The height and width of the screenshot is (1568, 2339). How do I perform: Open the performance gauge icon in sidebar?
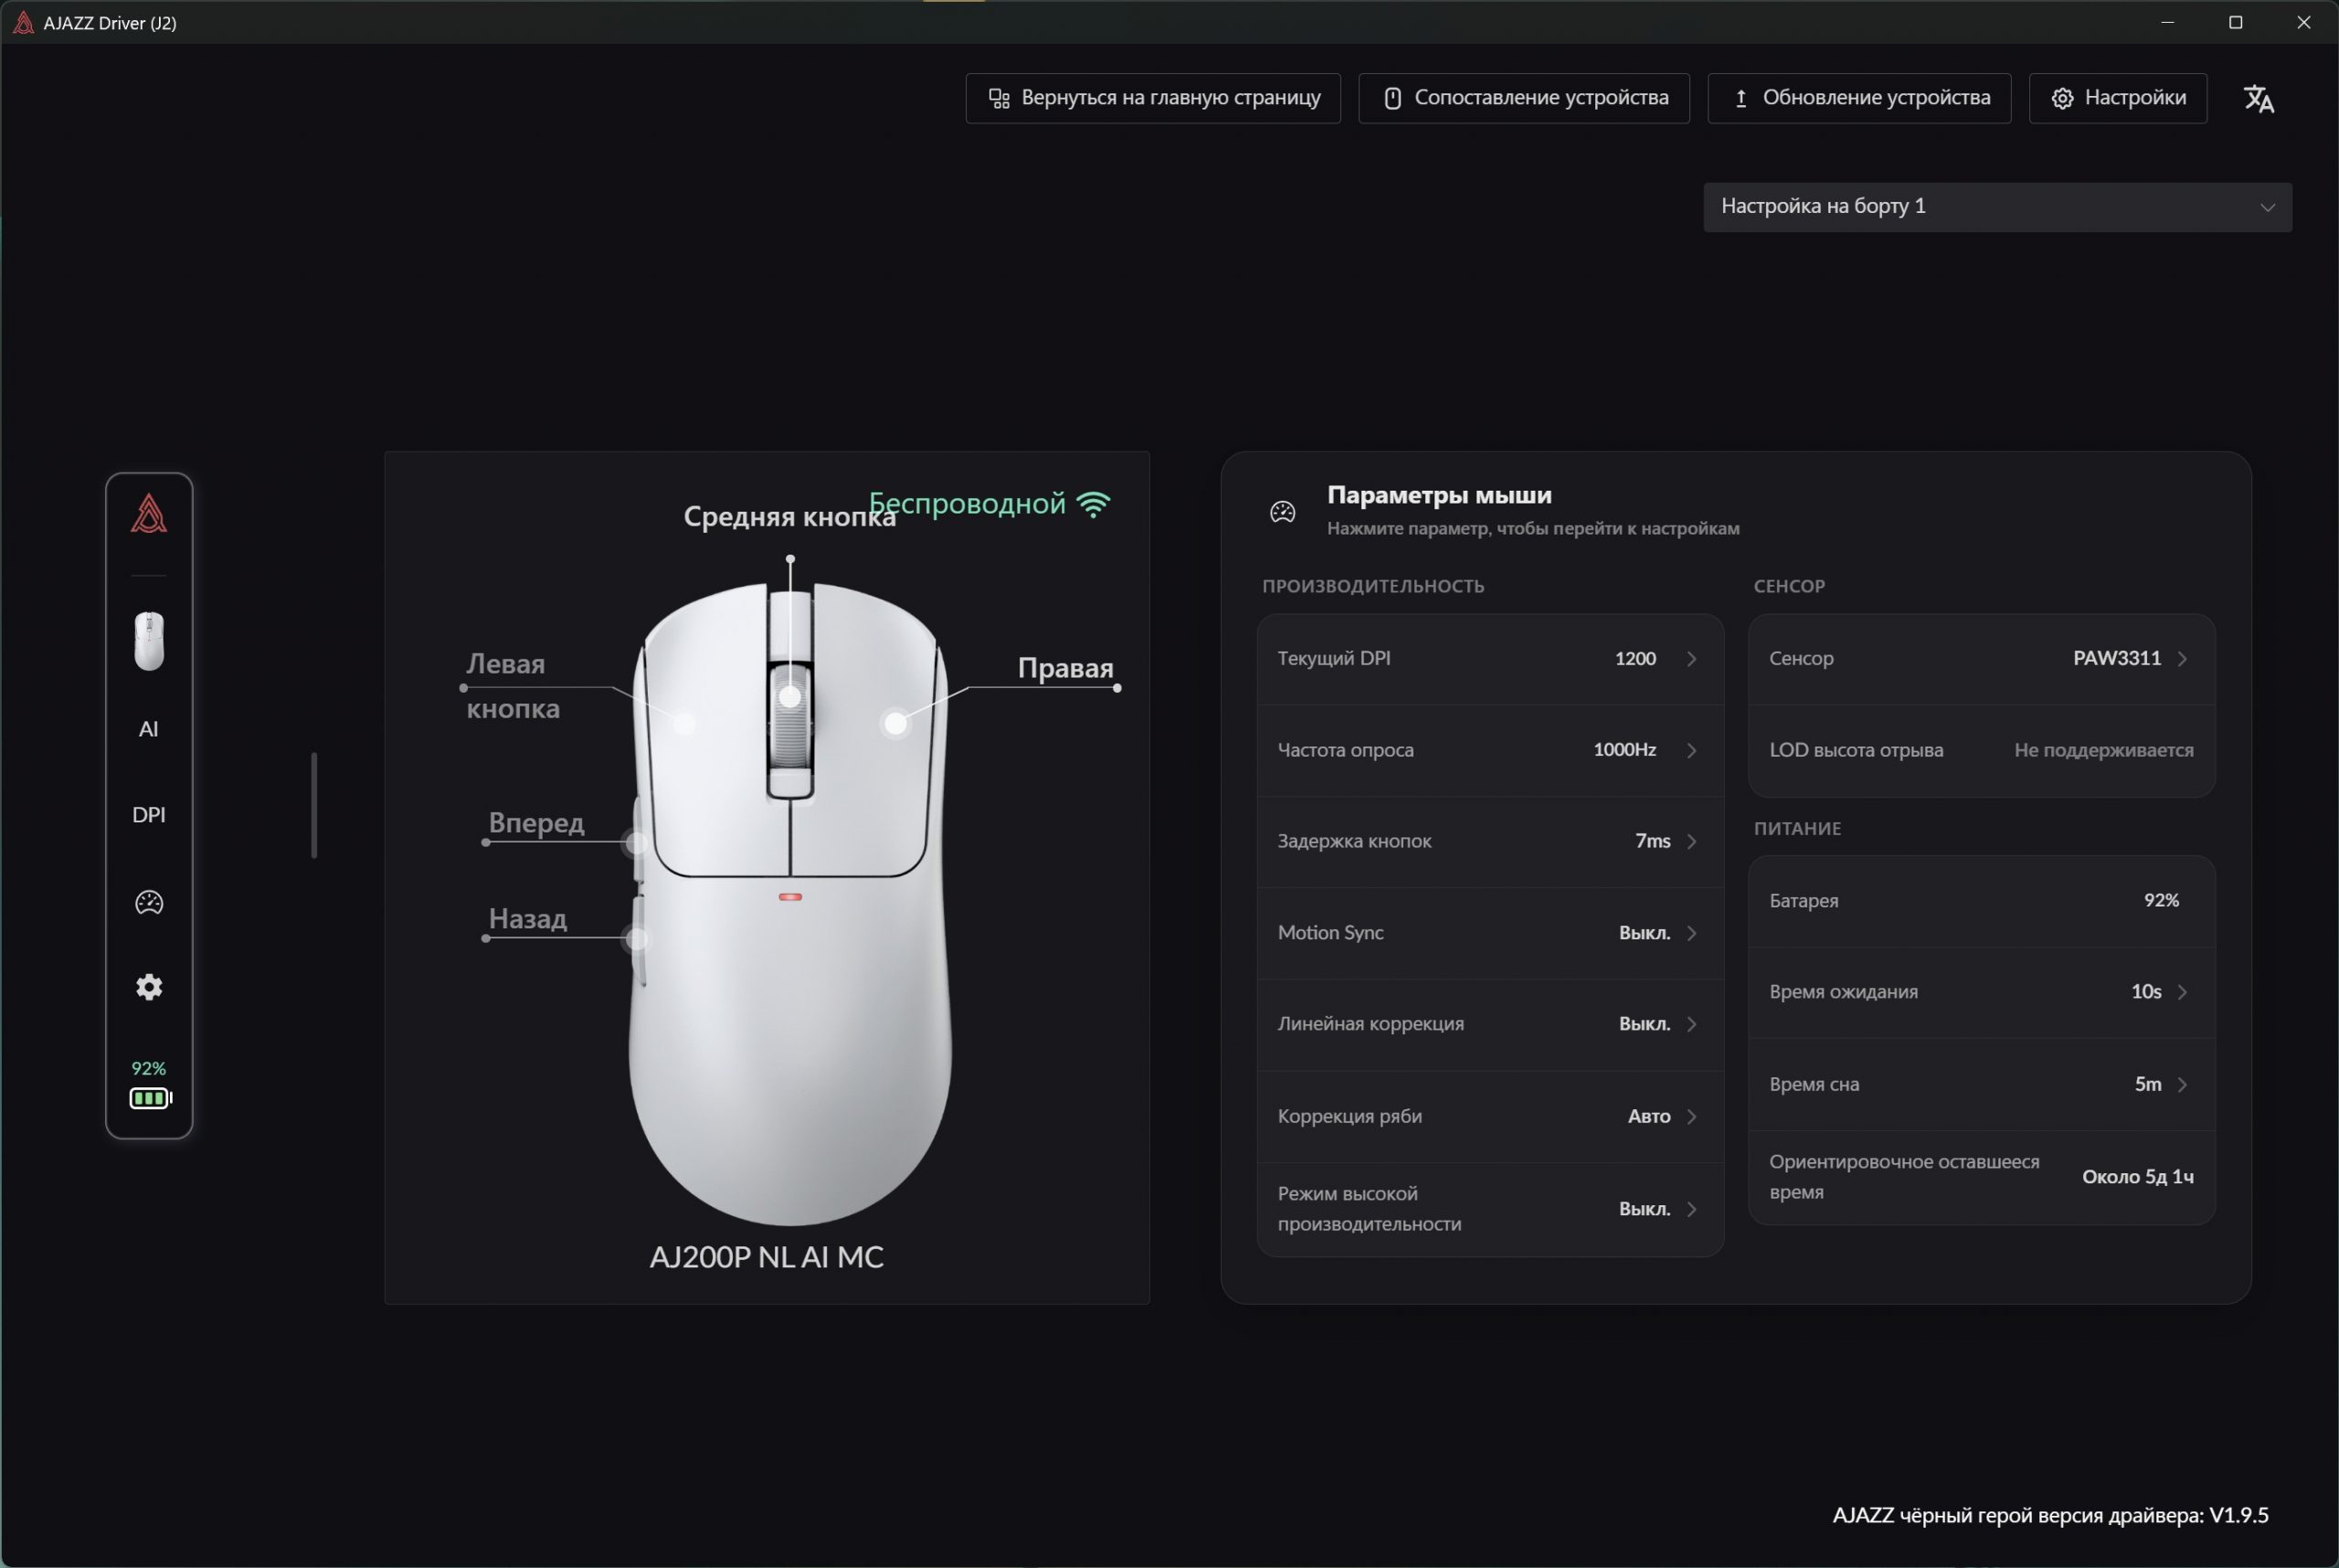click(149, 902)
